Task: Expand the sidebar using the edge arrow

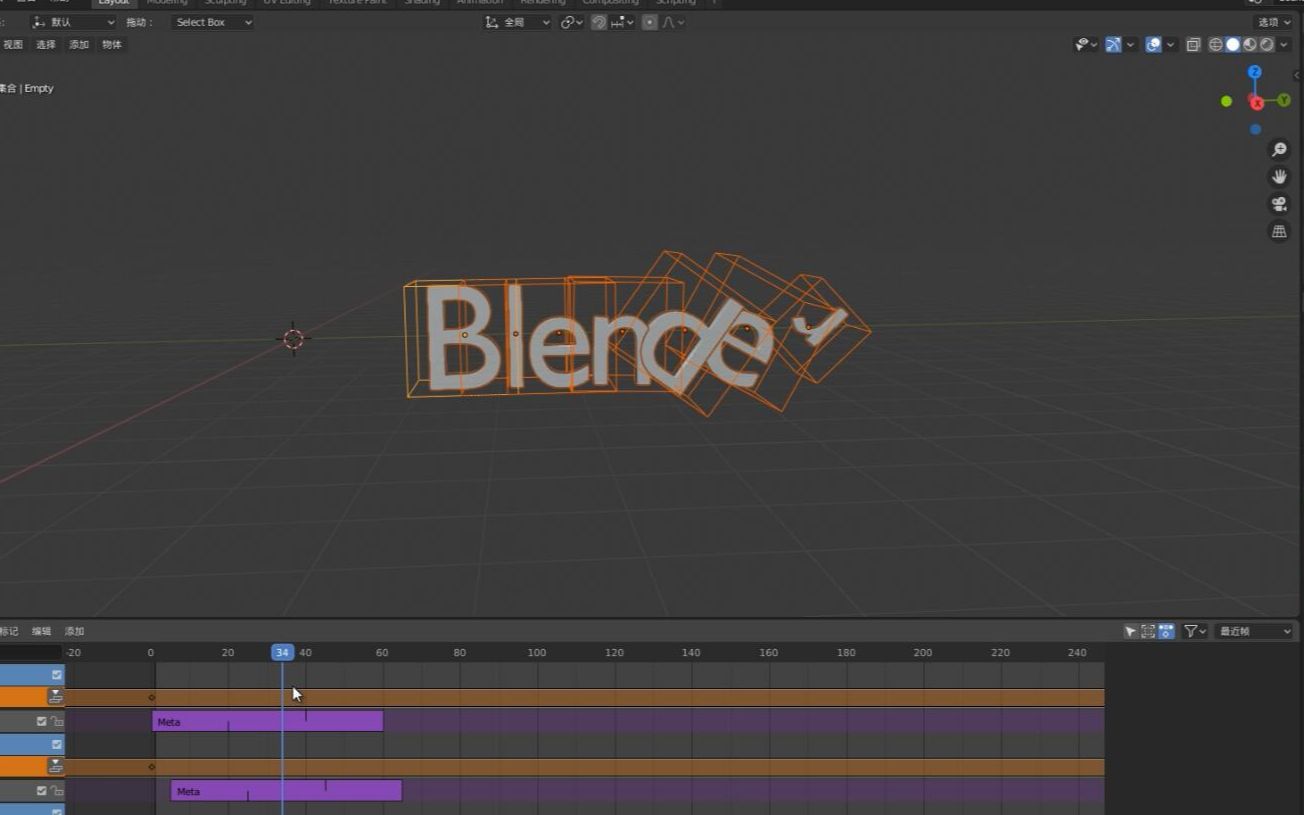Action: tap(1298, 75)
